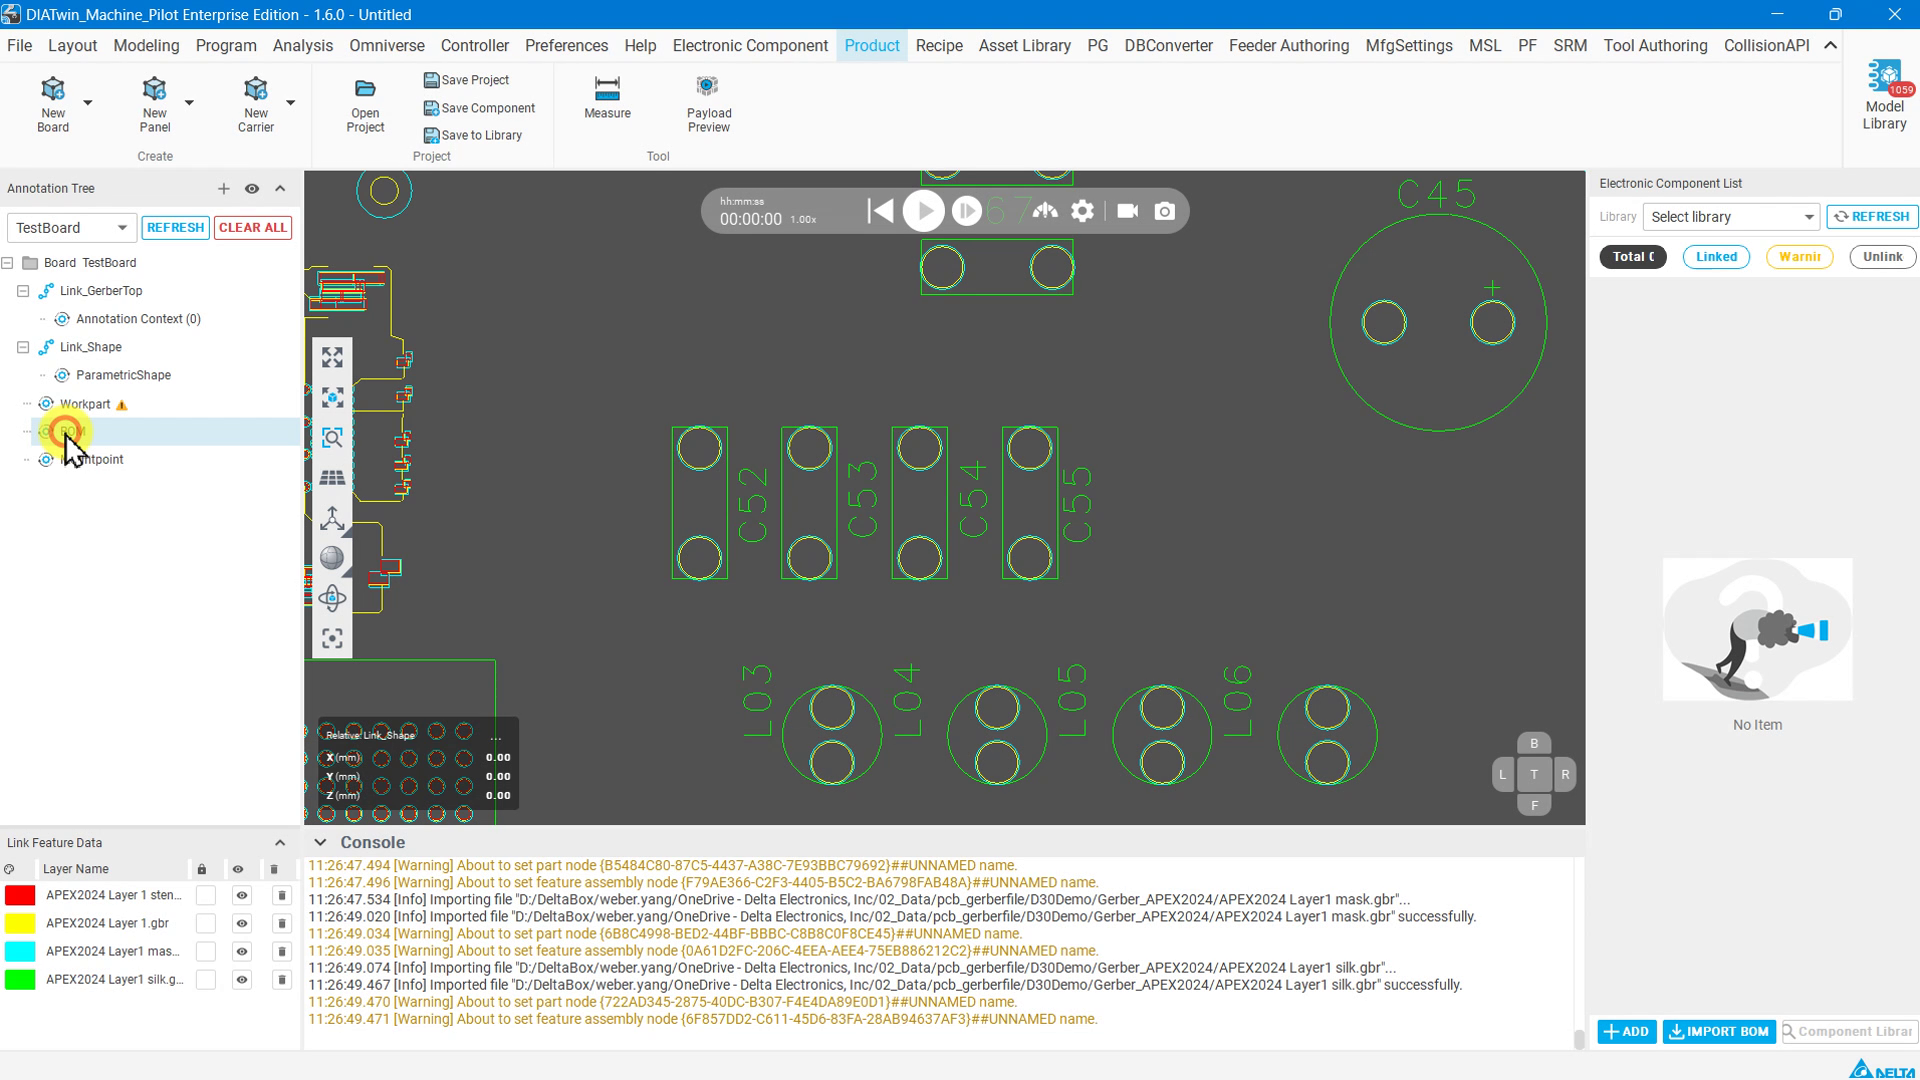Hide the APEX2024 Layer 1.gbr layer
Screen dimensions: 1920x1080
pos(241,923)
